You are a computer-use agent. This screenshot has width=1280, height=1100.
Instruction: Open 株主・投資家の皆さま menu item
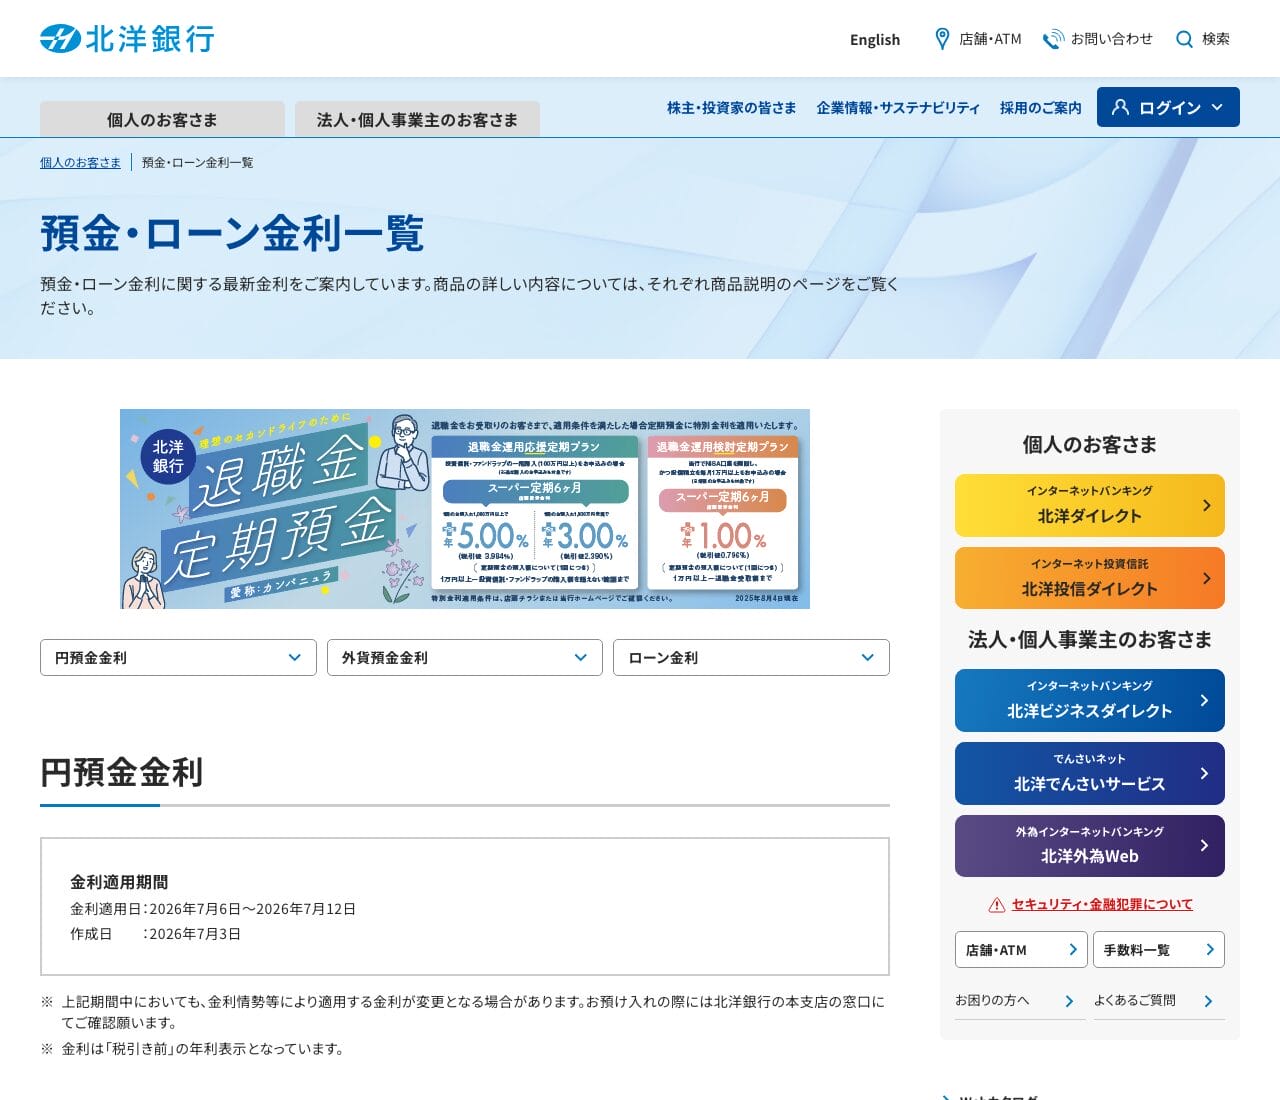pyautogui.click(x=732, y=108)
